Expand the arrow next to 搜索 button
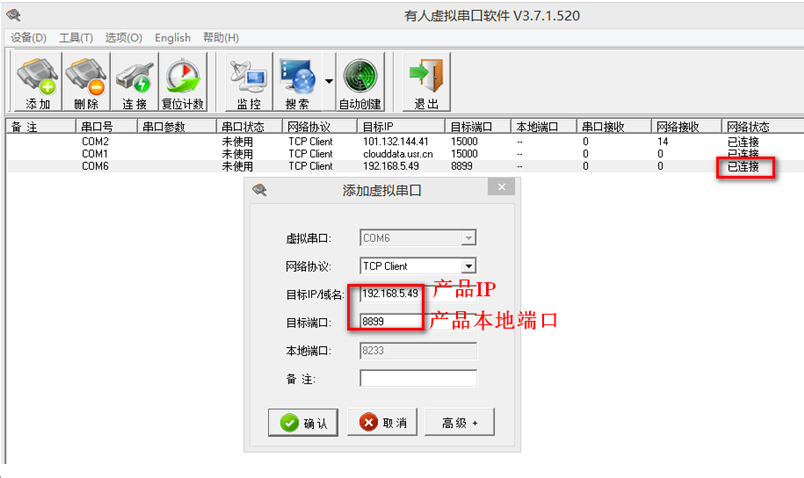Screen dimensions: 804x478 (x=329, y=82)
